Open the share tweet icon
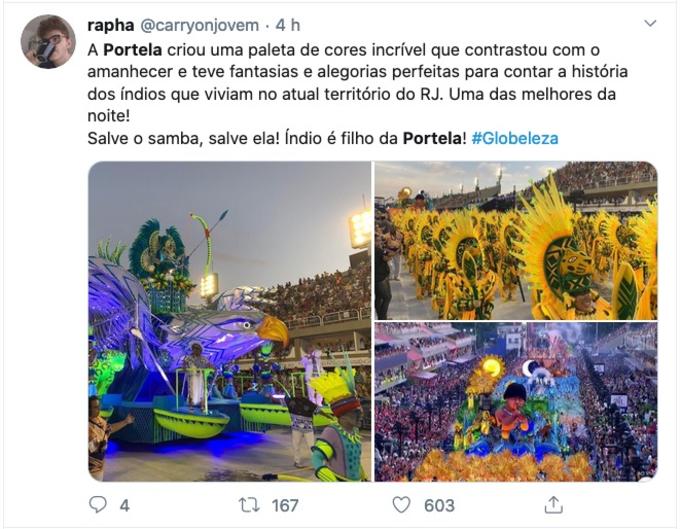The image size is (680, 529). click(x=552, y=505)
